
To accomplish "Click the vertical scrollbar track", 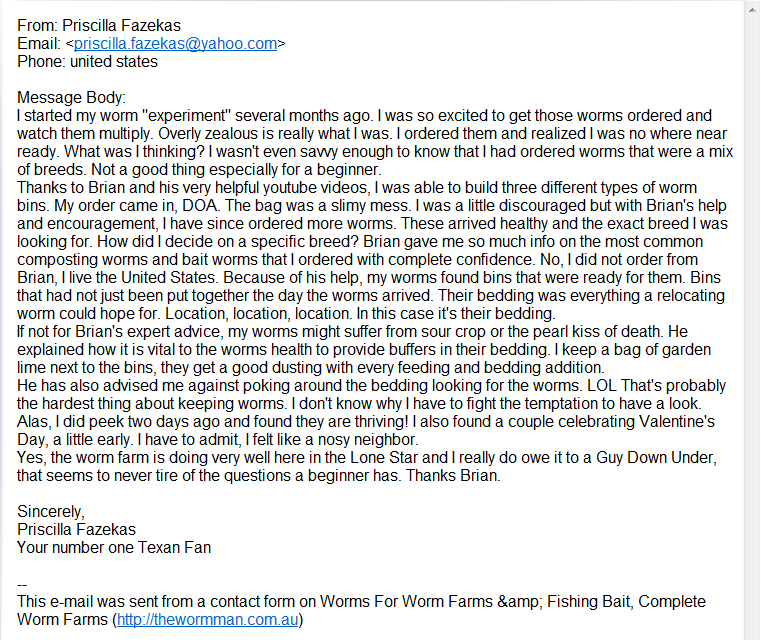I will pos(752,320).
